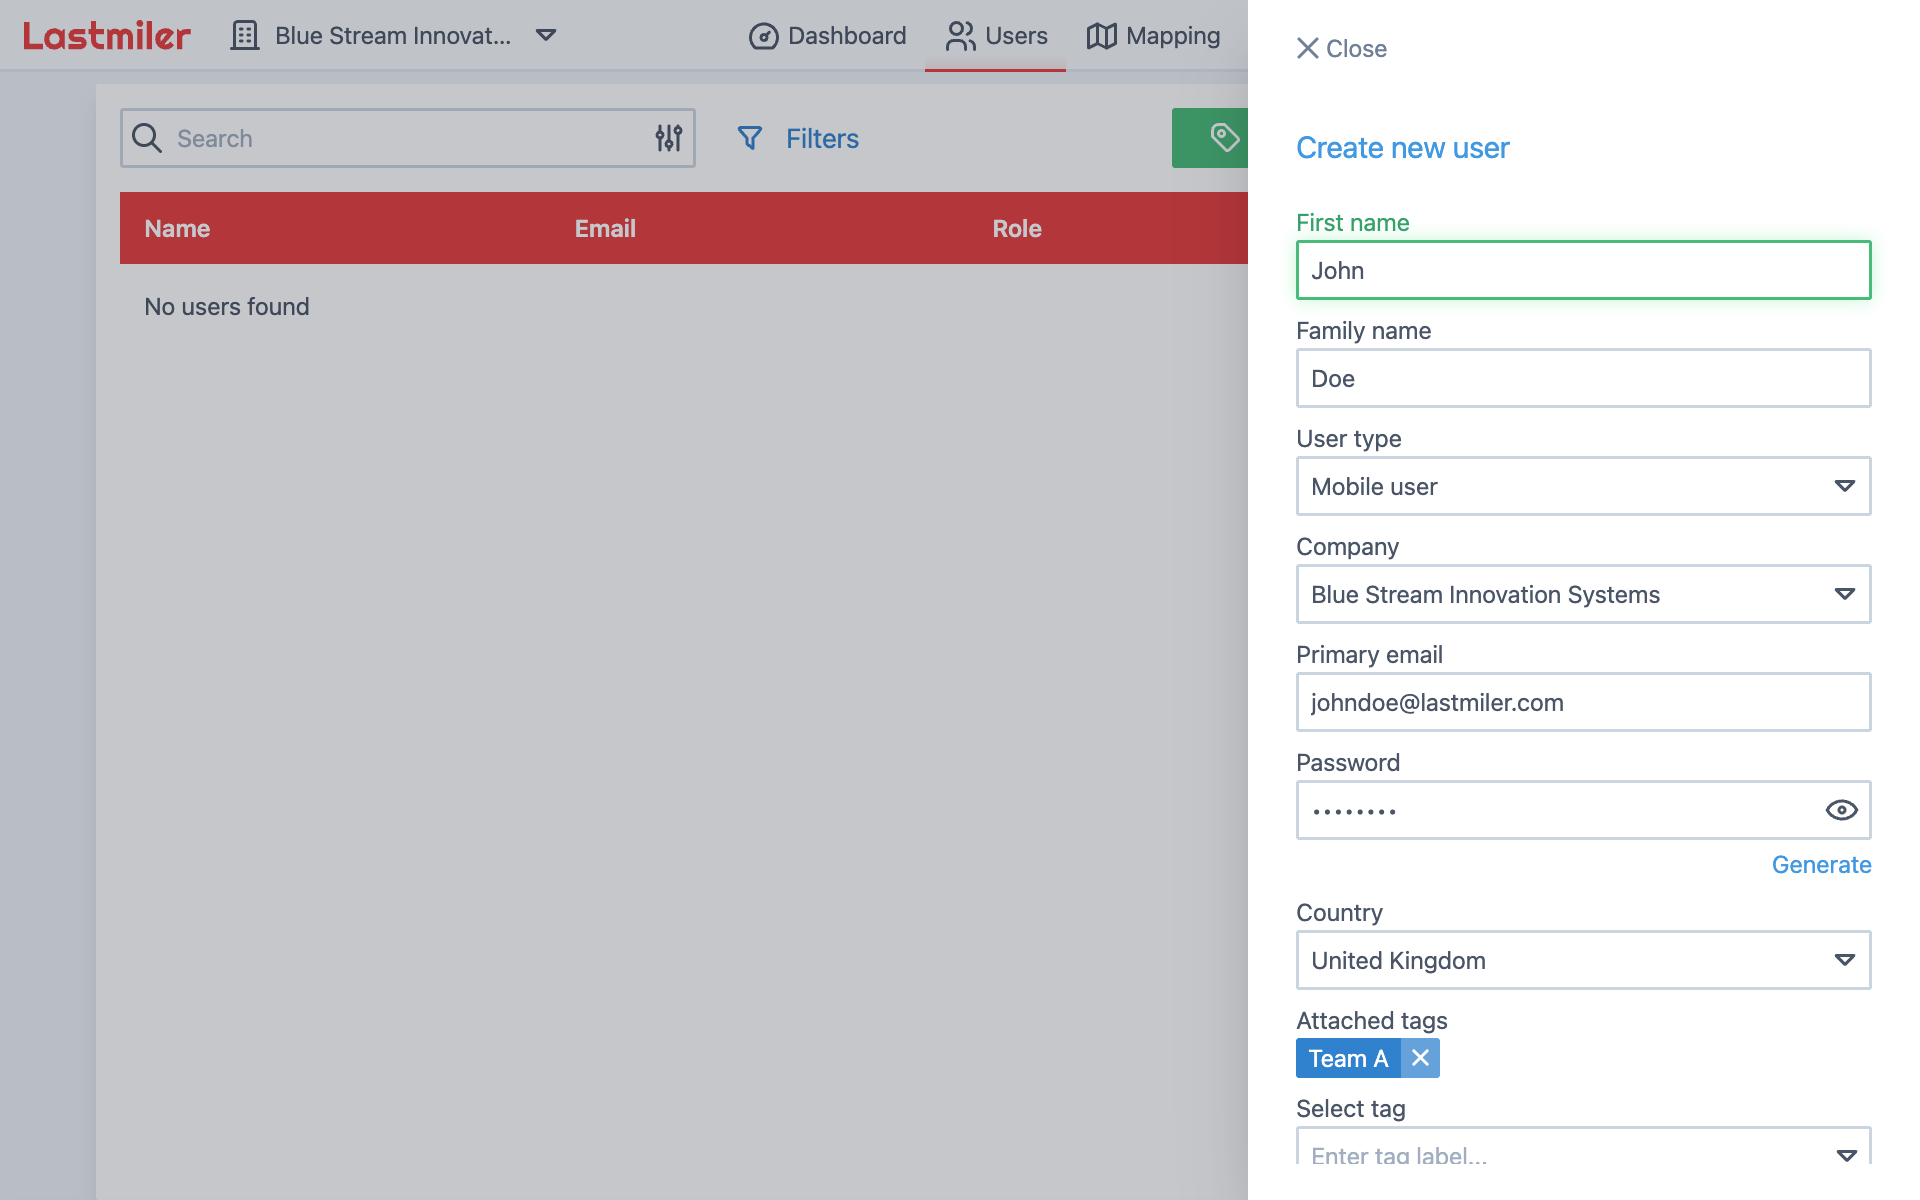Open the User type dropdown
Viewport: 1920px width, 1200px height.
pos(1583,486)
